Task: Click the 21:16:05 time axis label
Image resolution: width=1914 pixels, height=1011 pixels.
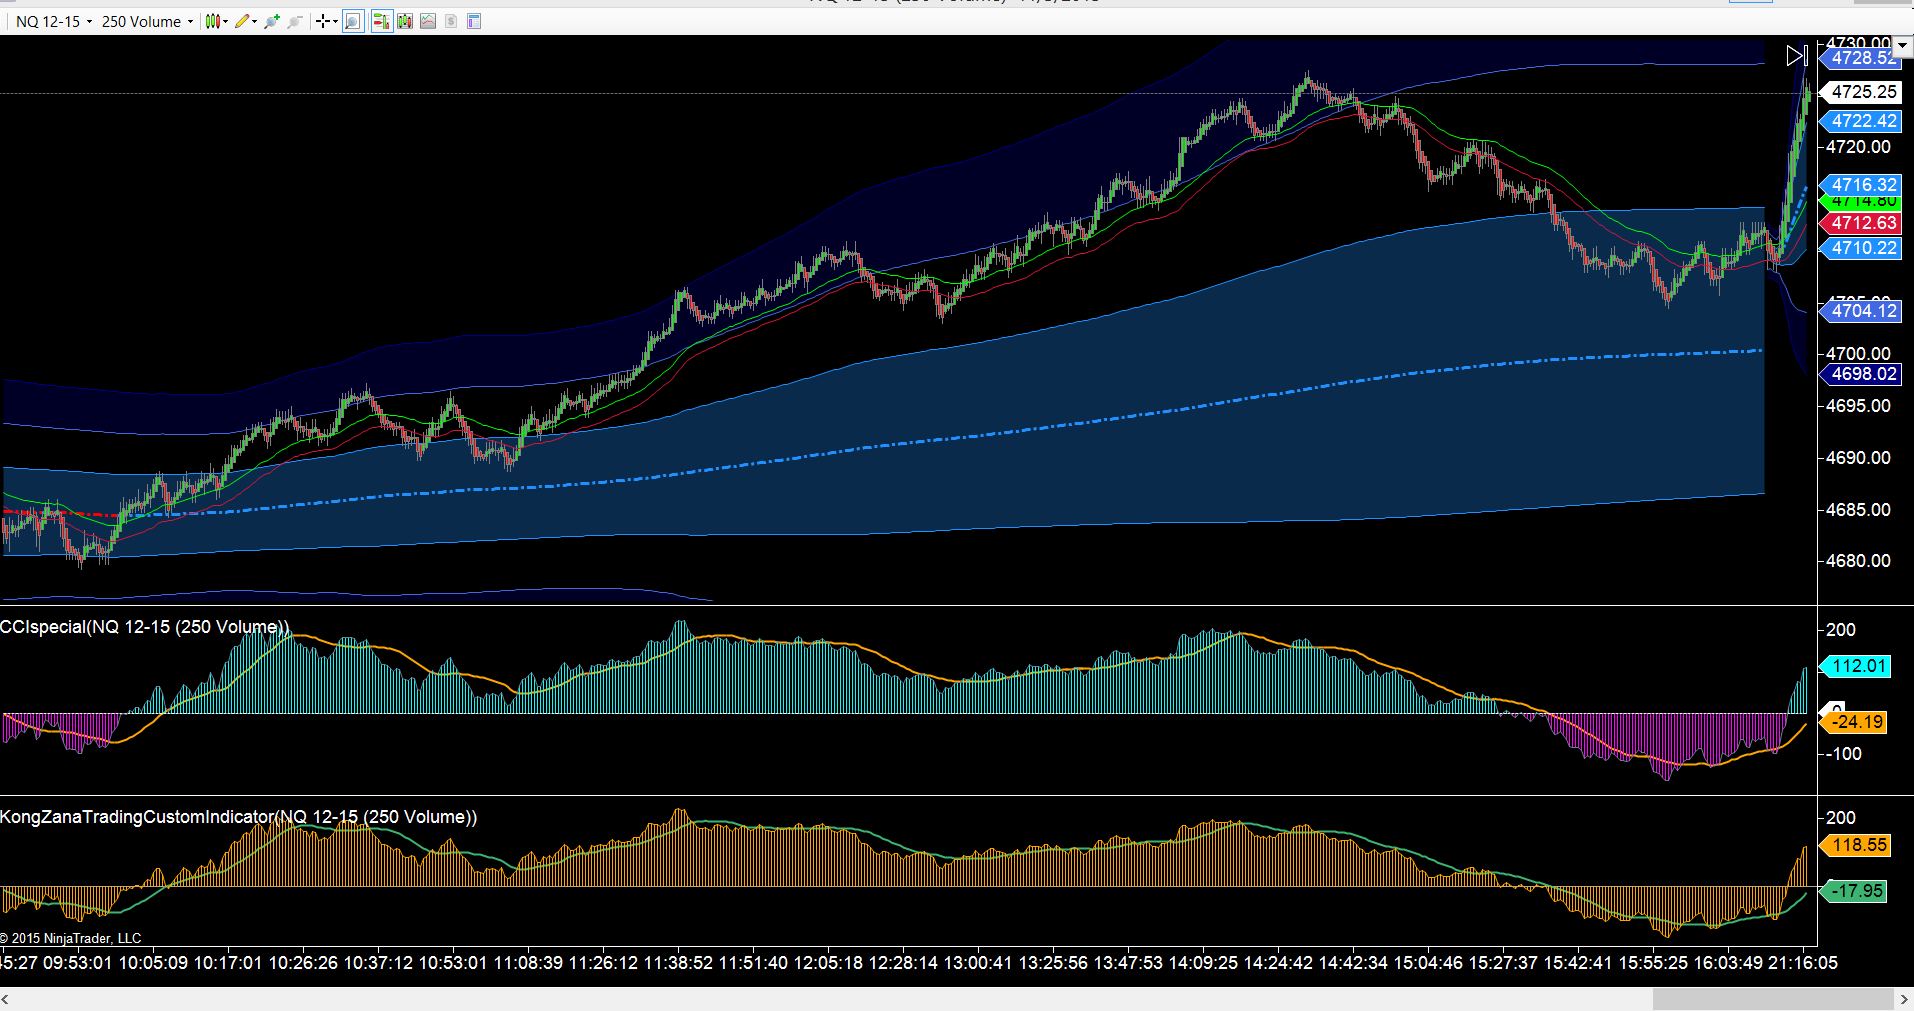Action: pyautogui.click(x=1803, y=963)
